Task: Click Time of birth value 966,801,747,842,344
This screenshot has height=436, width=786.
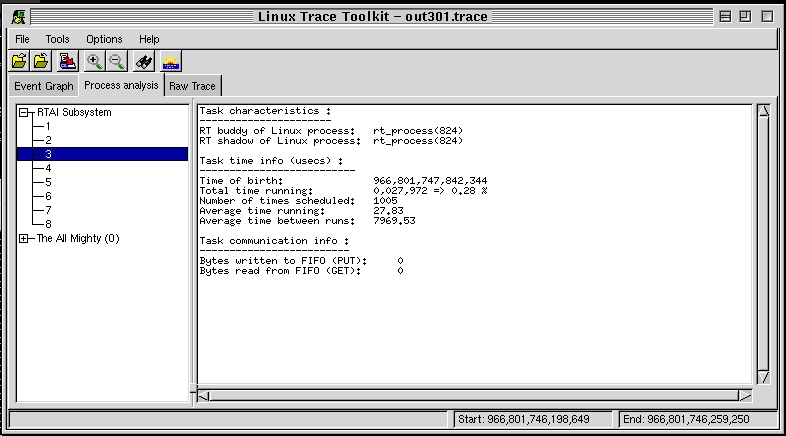Action: click(430, 180)
